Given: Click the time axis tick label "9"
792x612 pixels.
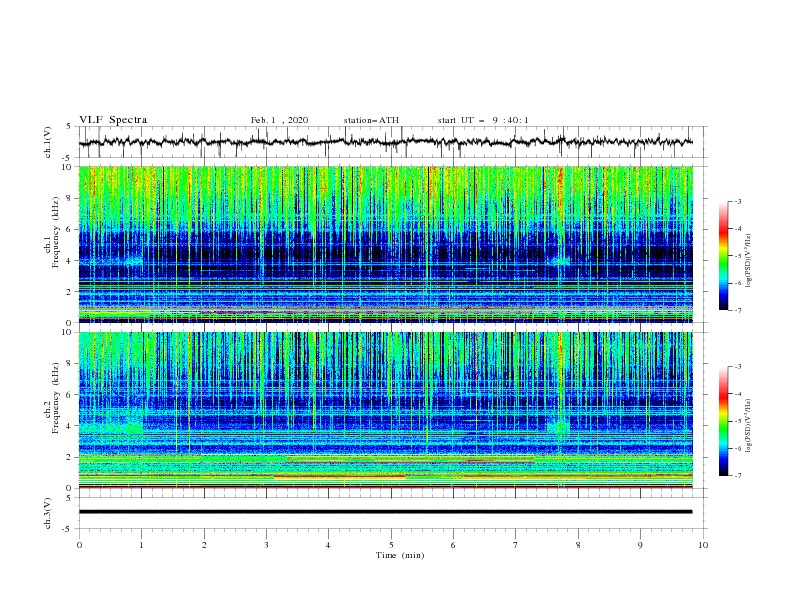Looking at the screenshot, I should click(640, 545).
